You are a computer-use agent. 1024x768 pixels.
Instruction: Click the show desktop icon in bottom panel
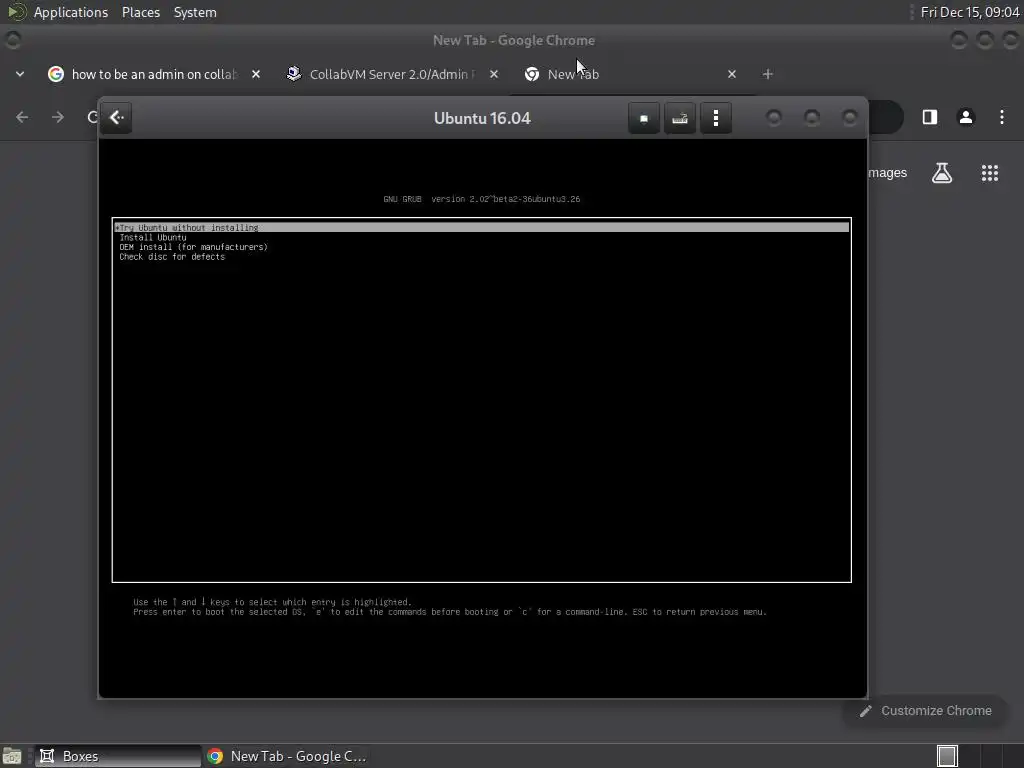coord(12,756)
